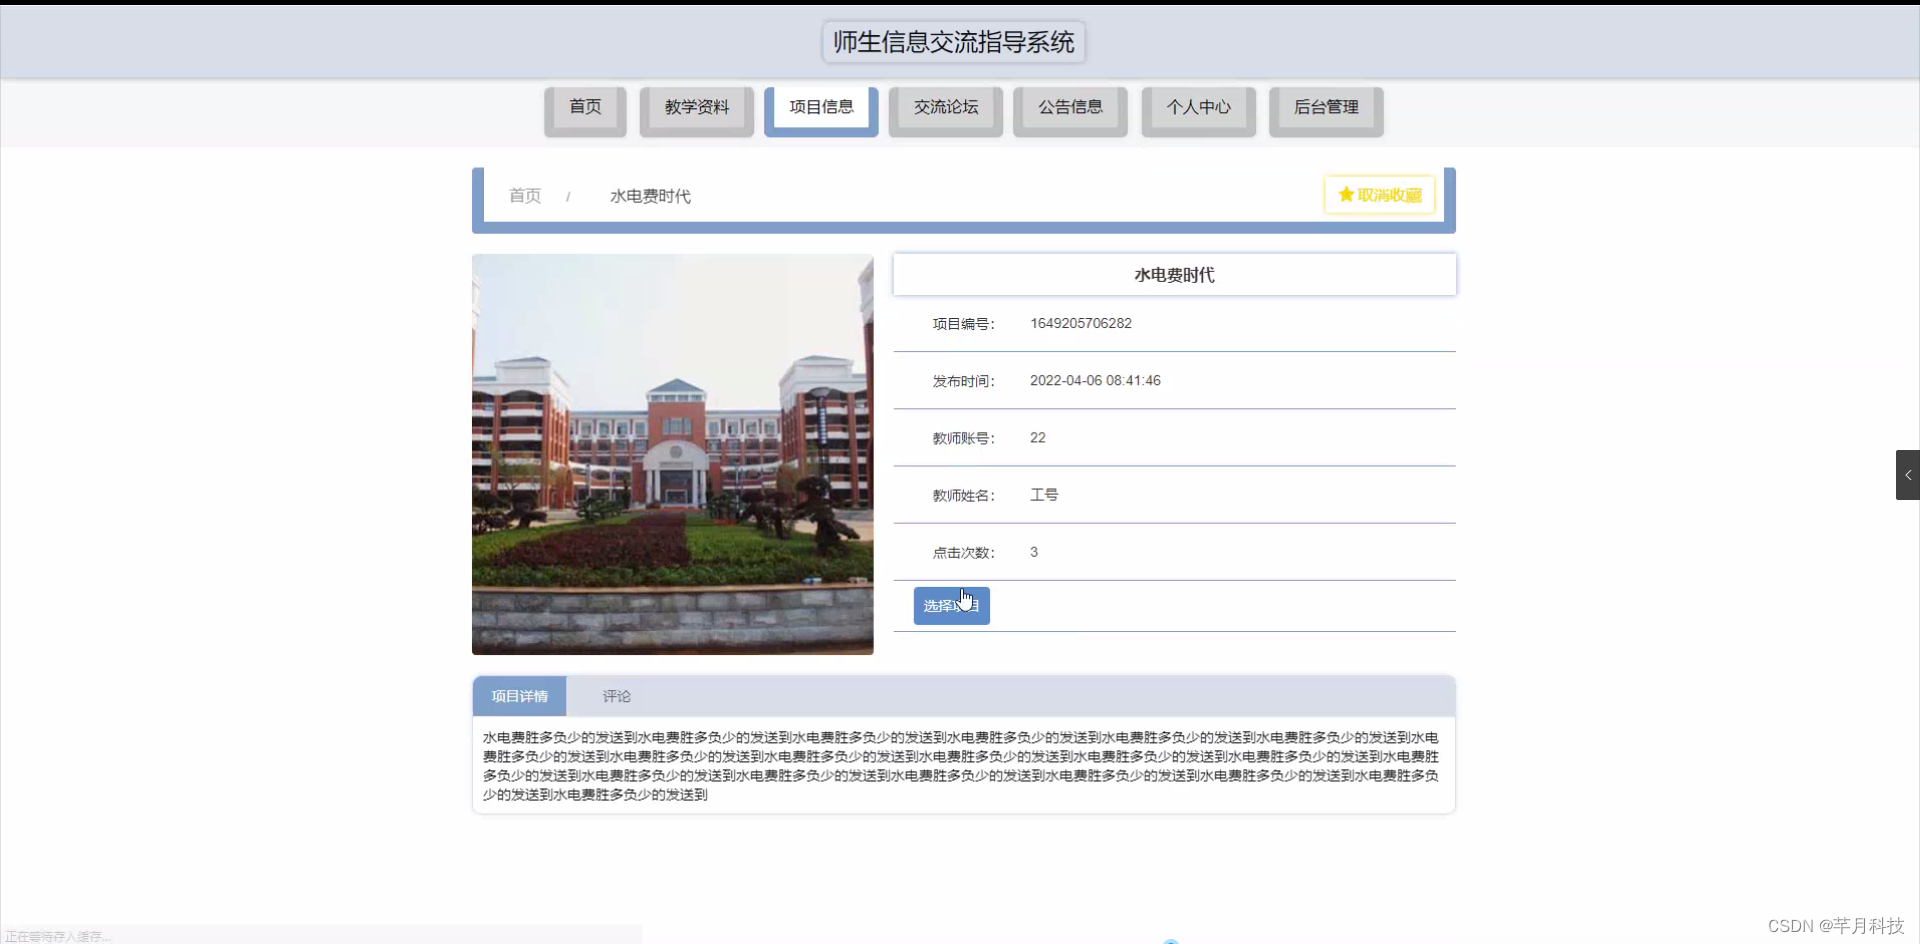1920x944 pixels.
Task: Click the 发布时间 row showing 2022-04-06
Action: pyautogui.click(x=1095, y=380)
